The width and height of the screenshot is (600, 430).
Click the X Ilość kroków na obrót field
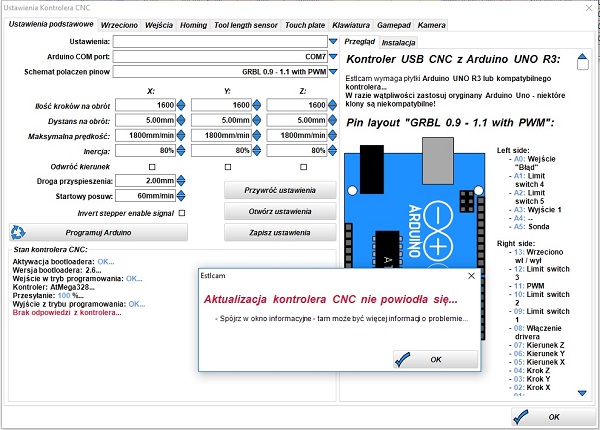(x=145, y=105)
